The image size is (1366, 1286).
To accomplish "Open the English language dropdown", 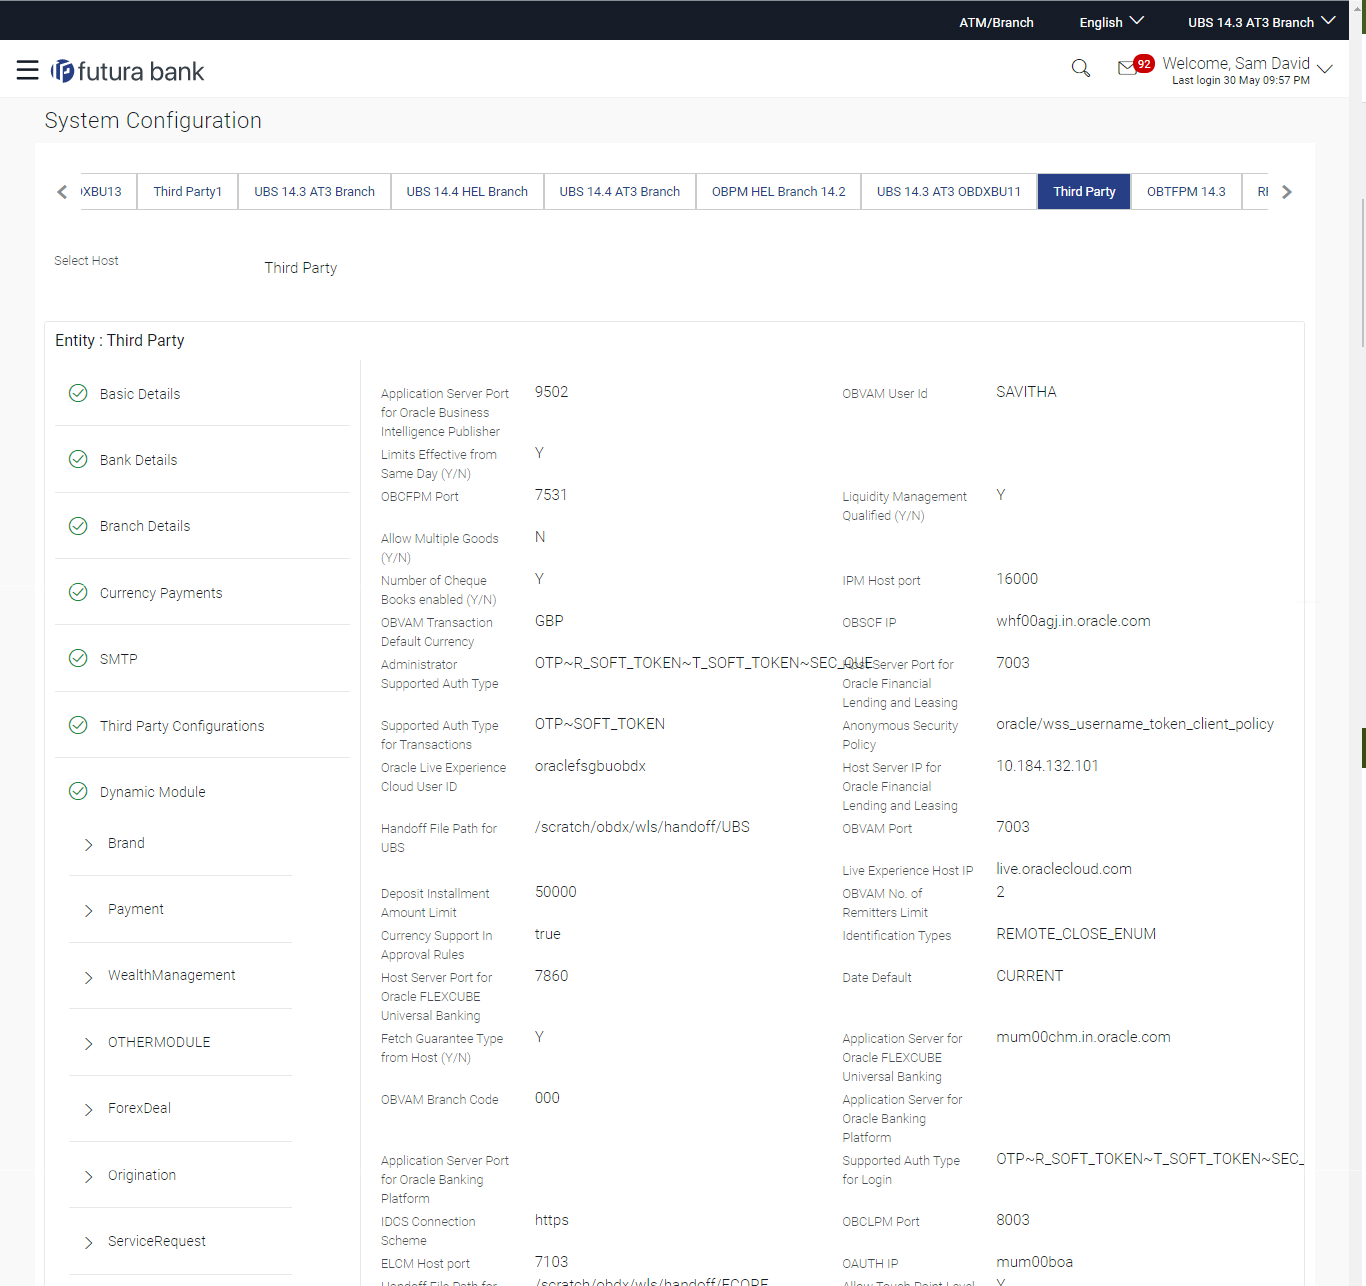I will (1111, 22).
